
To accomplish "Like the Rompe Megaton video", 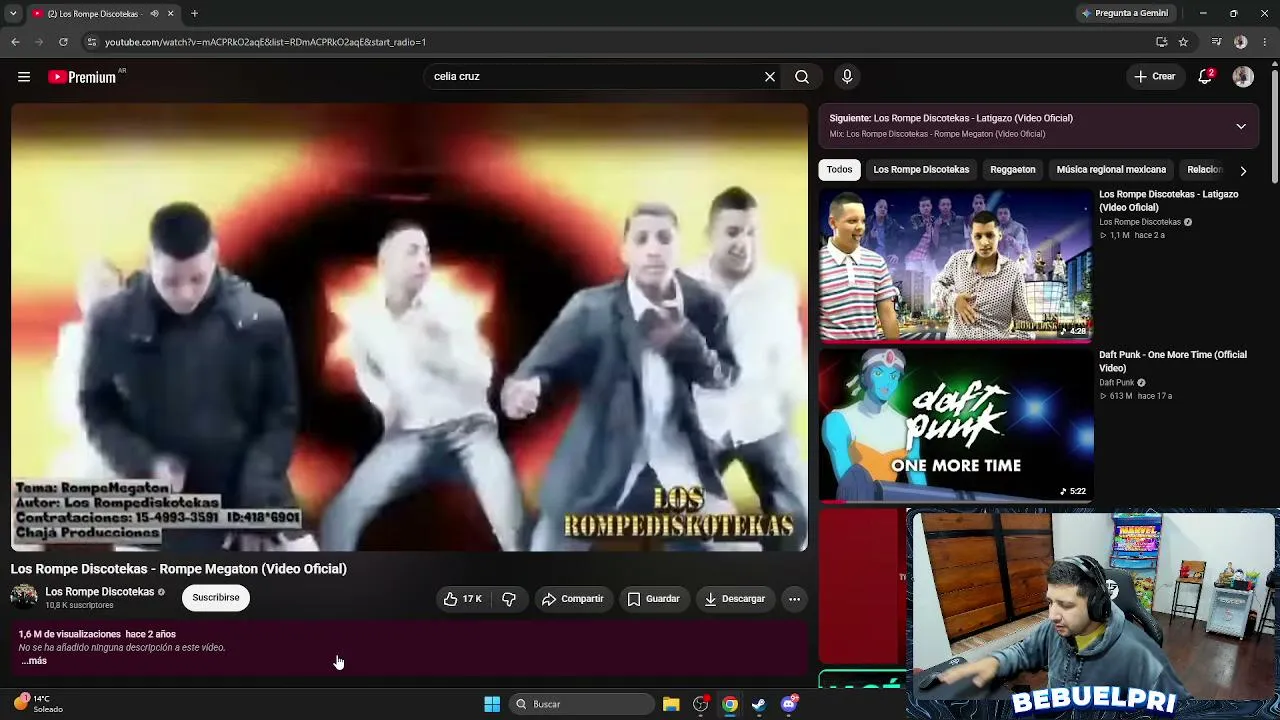I will 462,599.
